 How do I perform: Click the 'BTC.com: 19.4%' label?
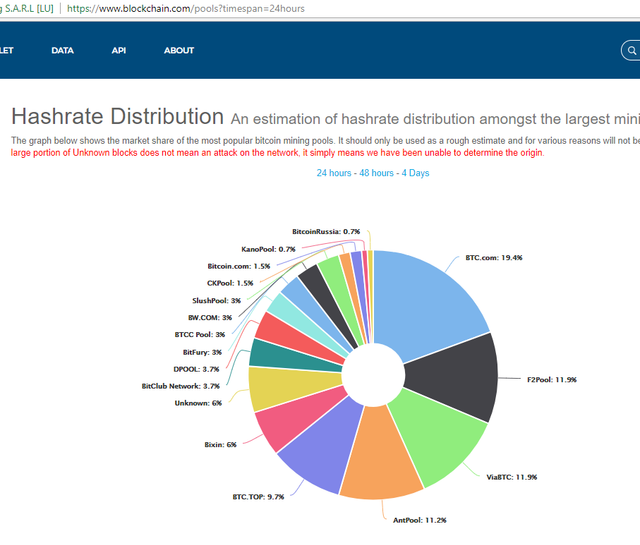[494, 258]
